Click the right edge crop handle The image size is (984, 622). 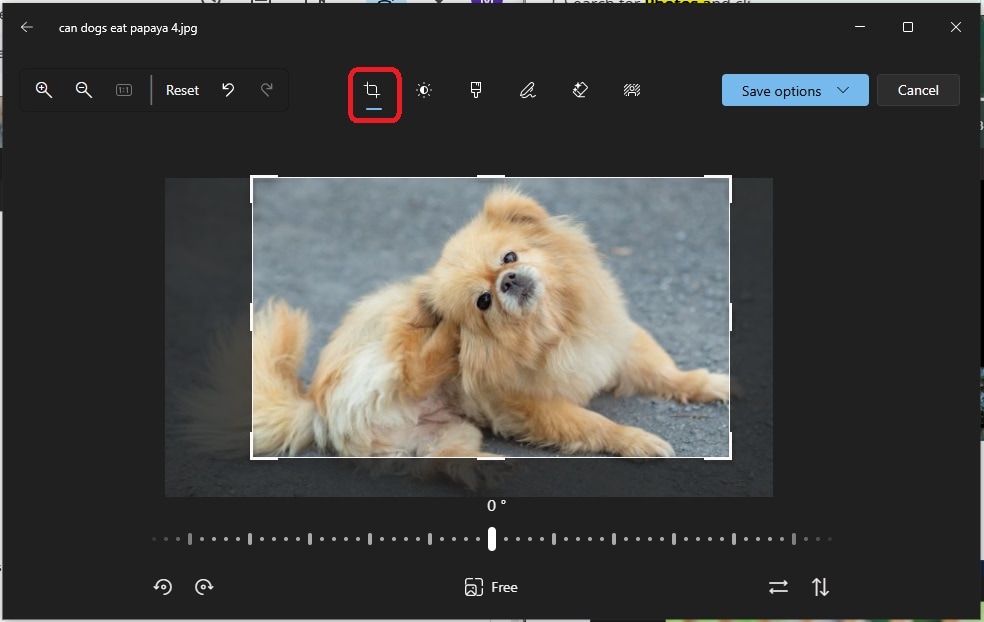730,317
